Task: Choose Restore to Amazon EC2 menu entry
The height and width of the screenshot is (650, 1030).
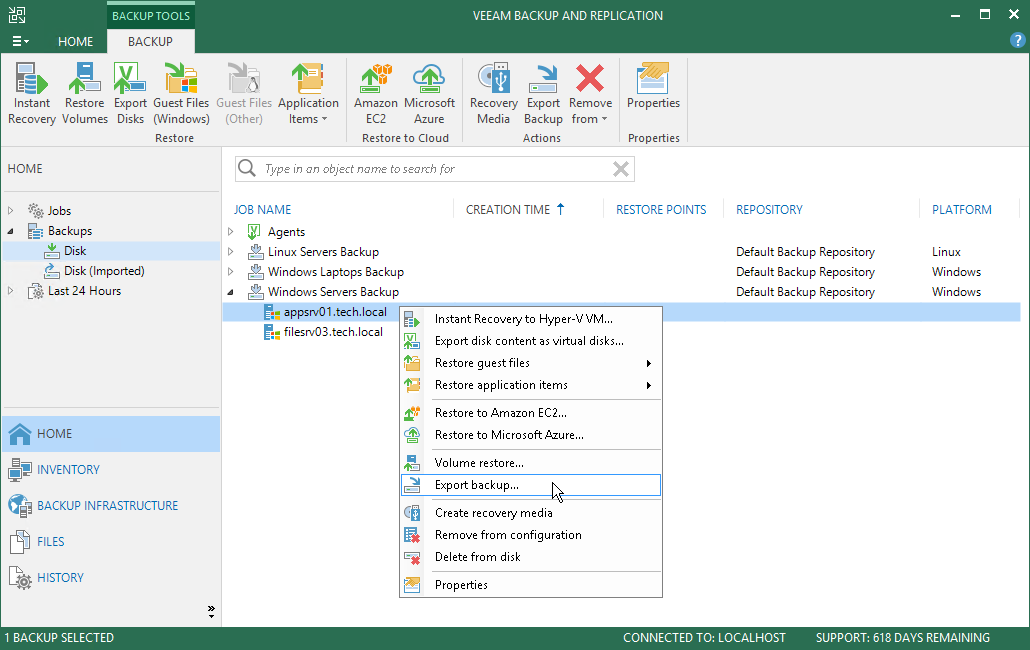Action: pyautogui.click(x=531, y=413)
